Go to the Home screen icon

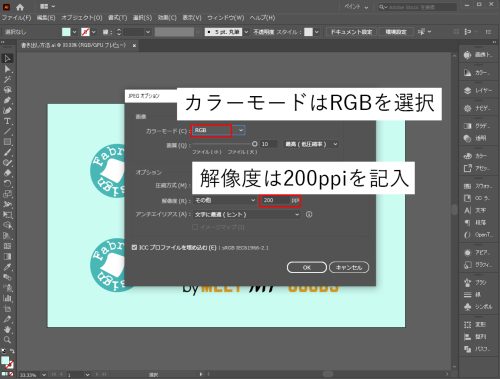click(x=20, y=7)
